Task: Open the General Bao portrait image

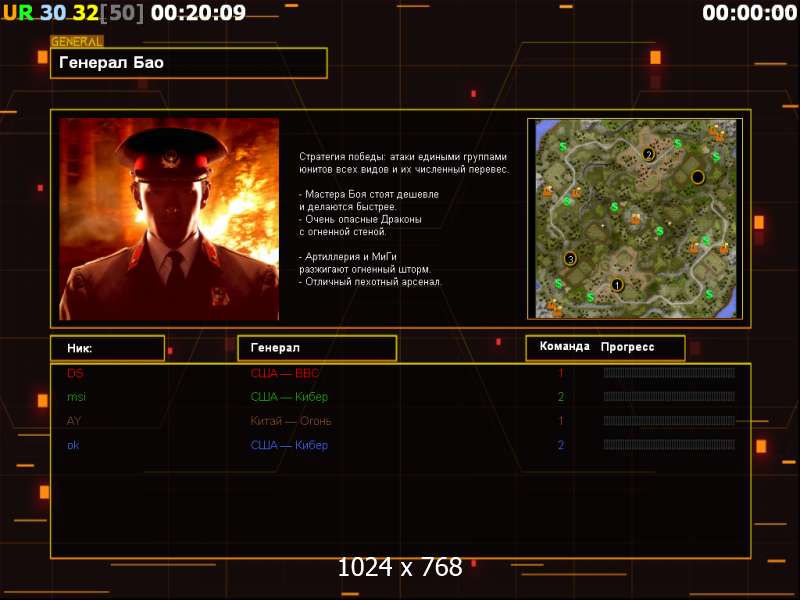Action: pyautogui.click(x=169, y=219)
